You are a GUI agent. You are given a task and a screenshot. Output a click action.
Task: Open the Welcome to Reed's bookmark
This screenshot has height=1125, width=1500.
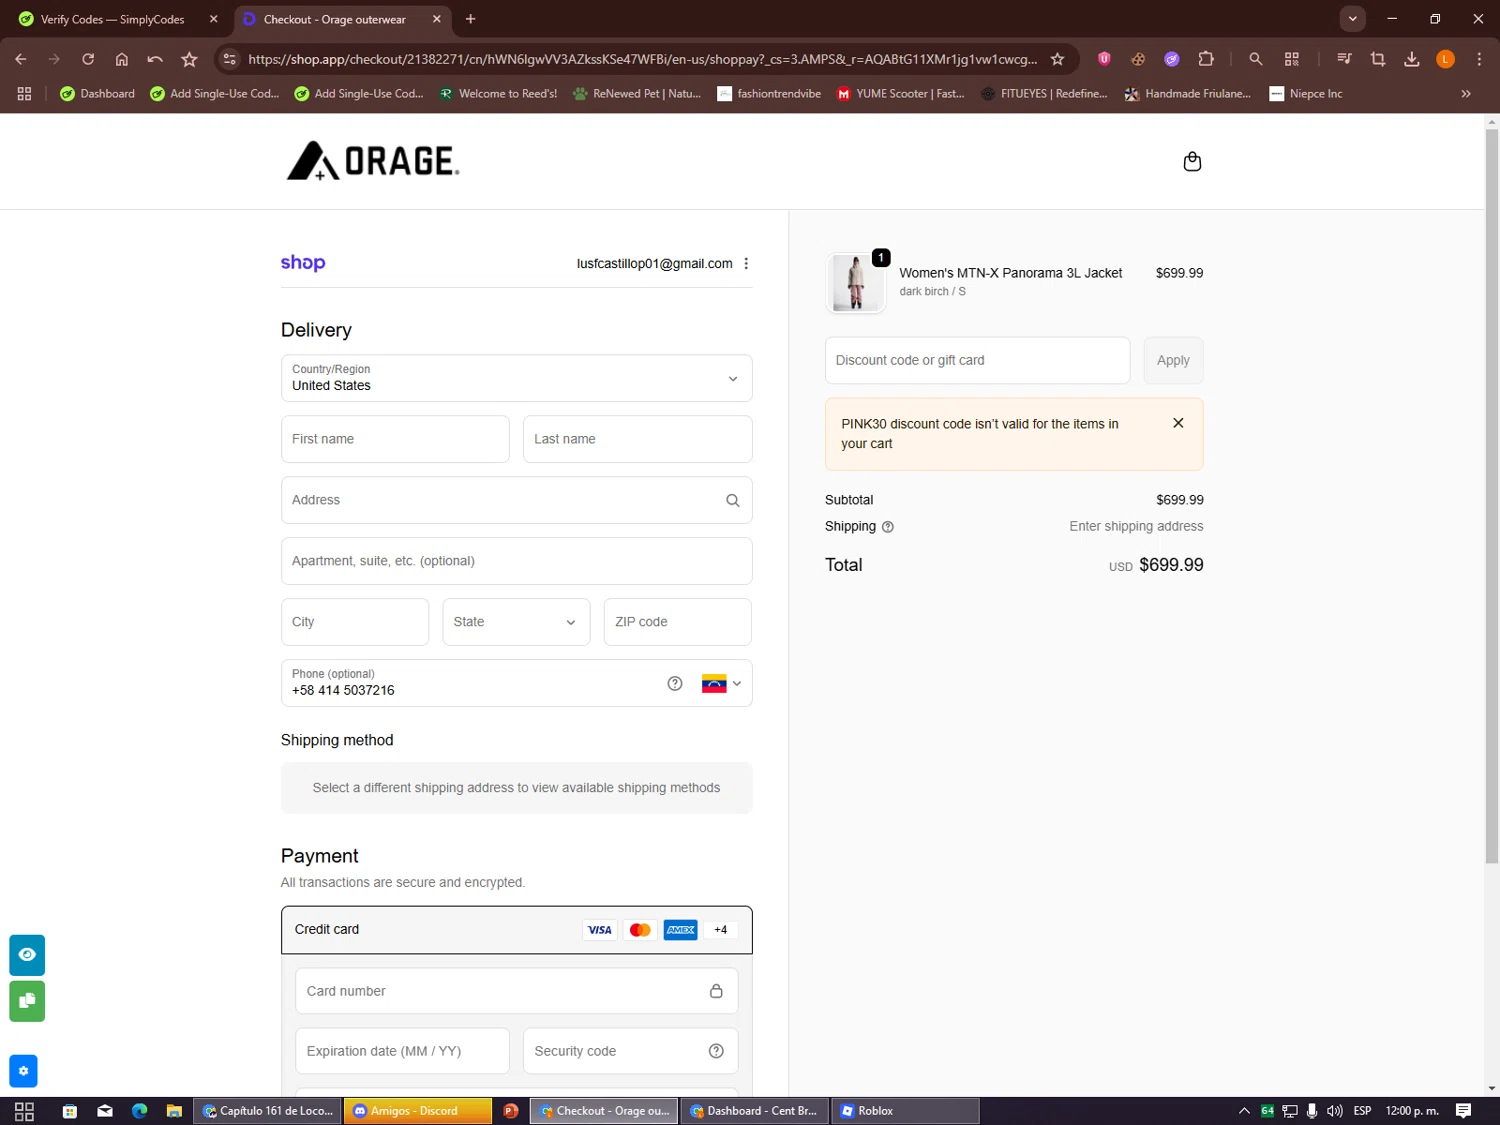click(498, 94)
